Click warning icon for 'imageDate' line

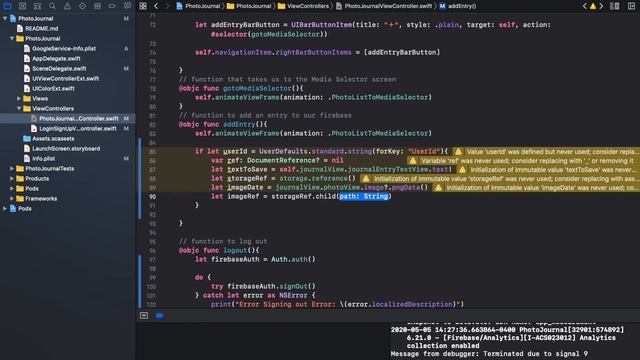coord(438,188)
